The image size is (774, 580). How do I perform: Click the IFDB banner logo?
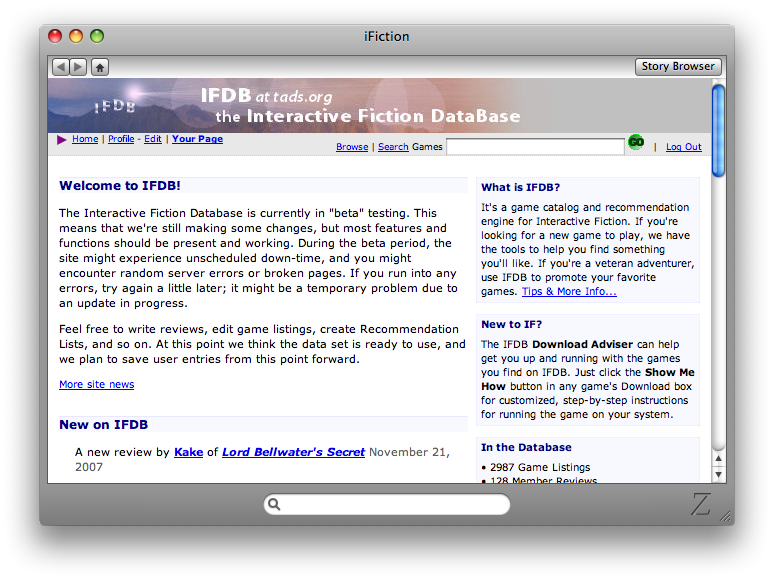115,105
